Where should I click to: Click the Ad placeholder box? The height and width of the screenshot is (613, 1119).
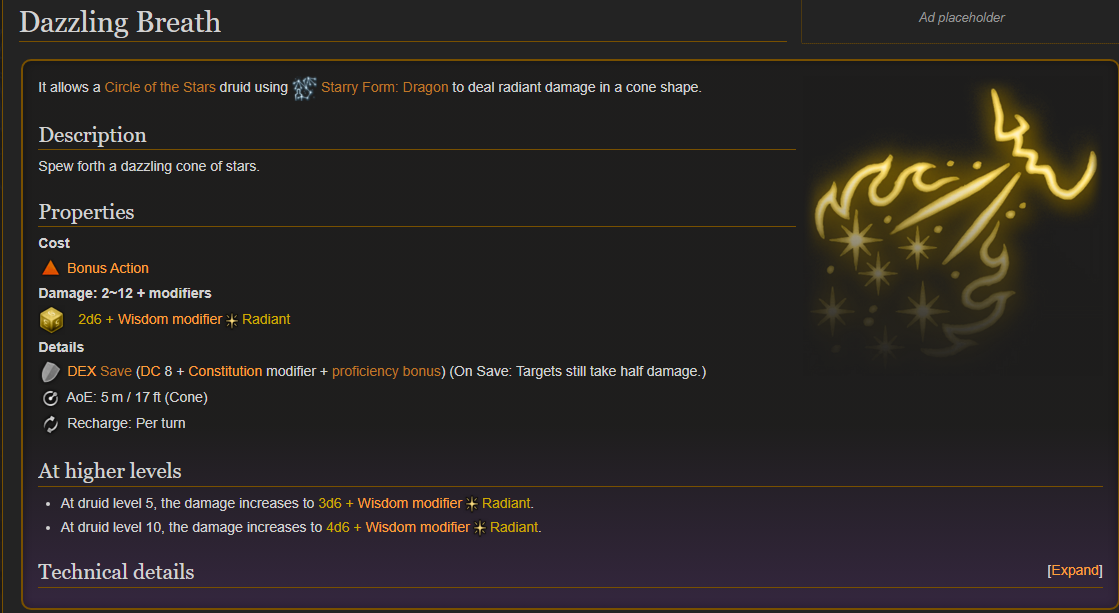[x=961, y=21]
